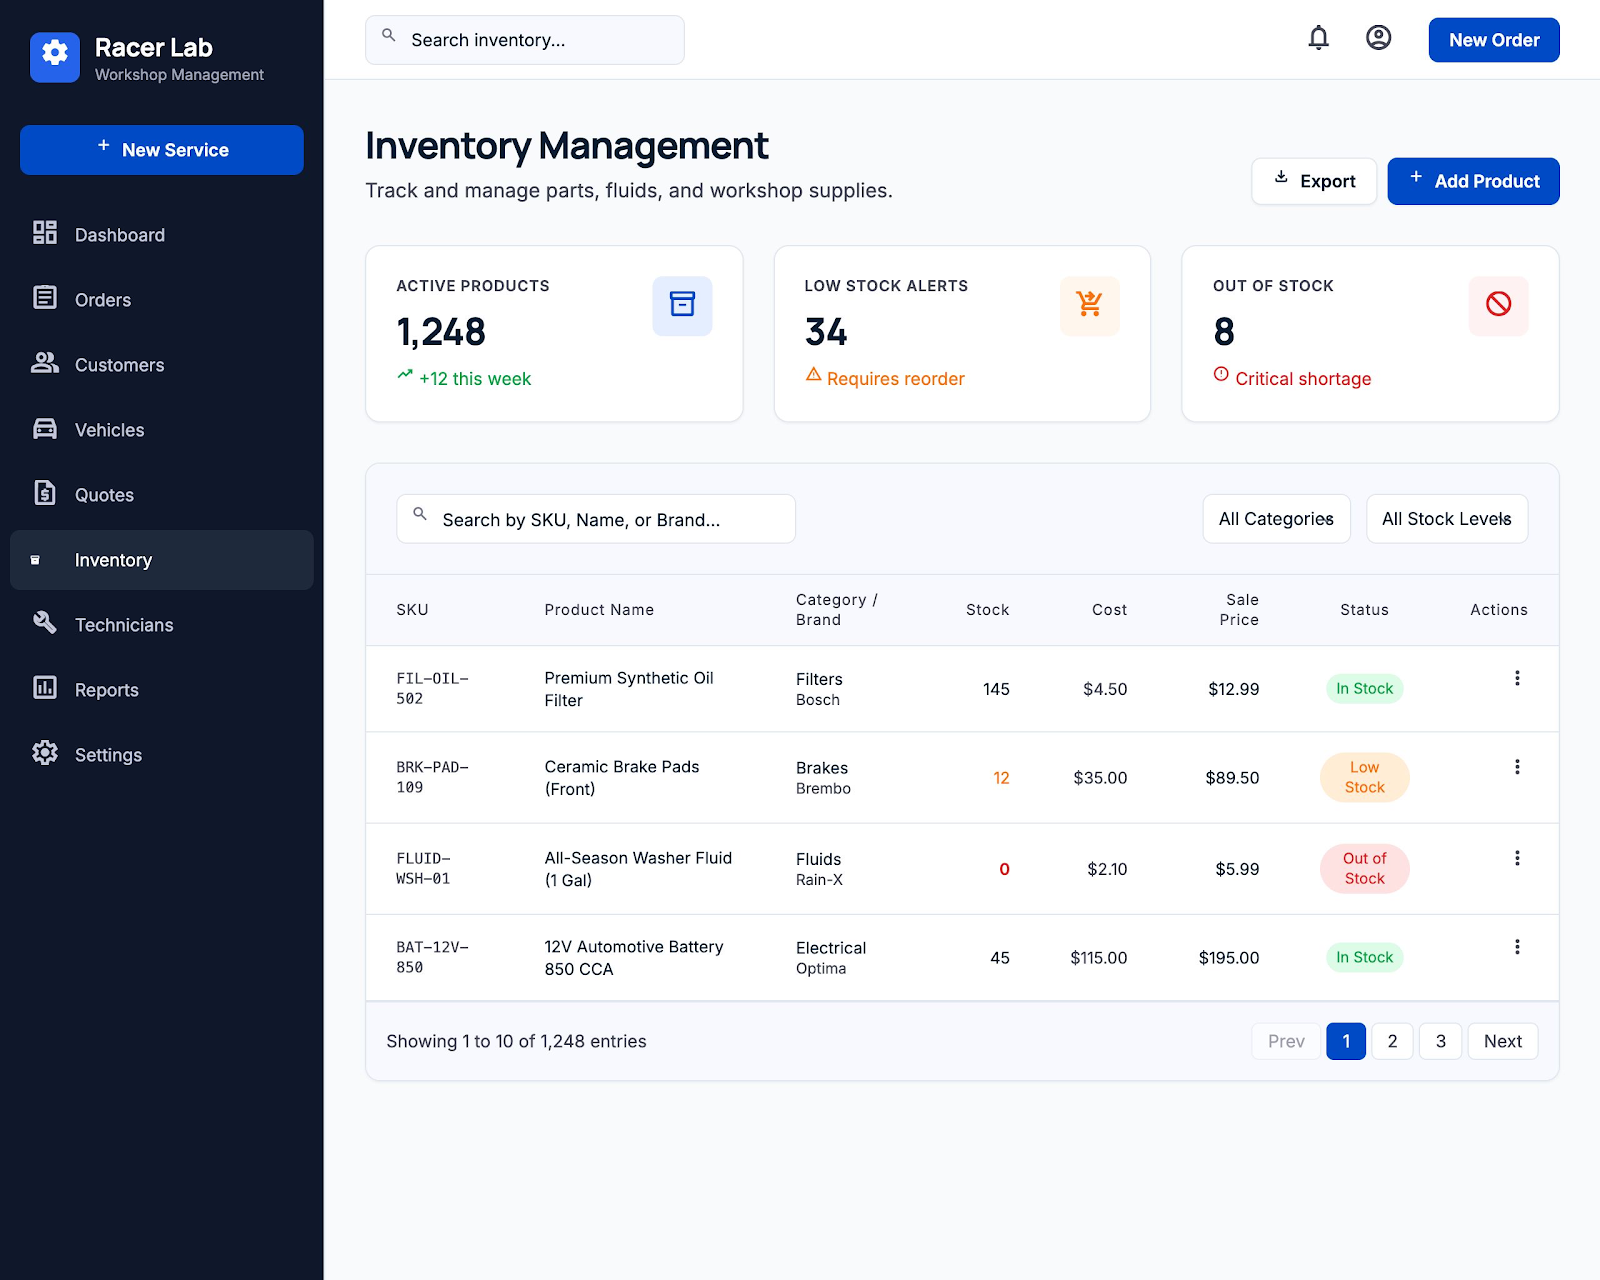
Task: Click the top search magnifier icon
Action: click(x=389, y=36)
